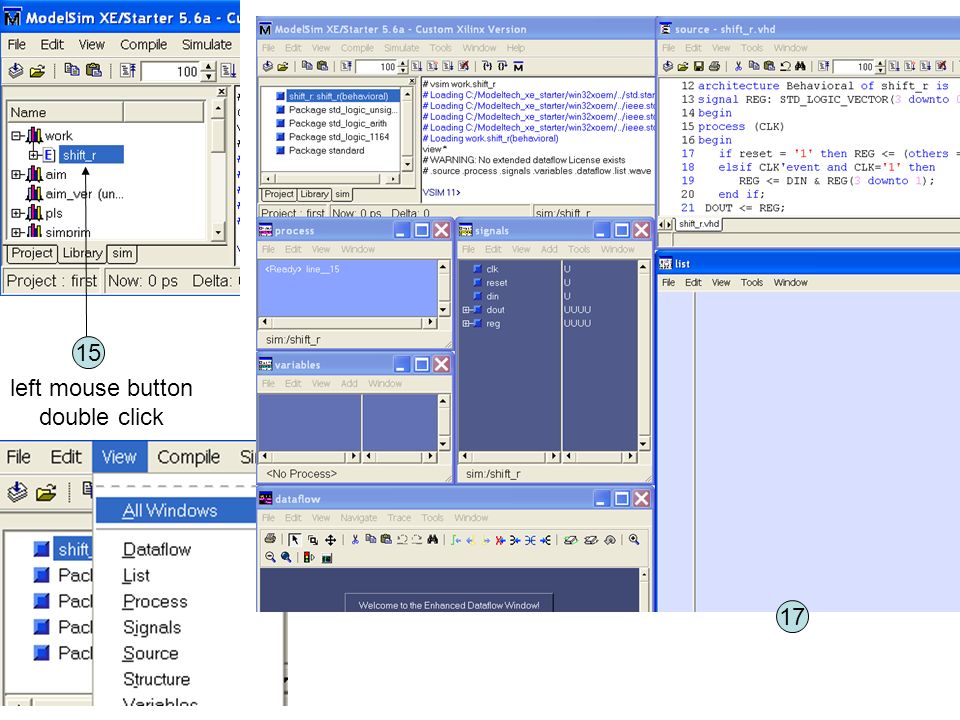Click the traffic light icon in the dataflow toolbar
The width and height of the screenshot is (960, 720).
coord(309,557)
